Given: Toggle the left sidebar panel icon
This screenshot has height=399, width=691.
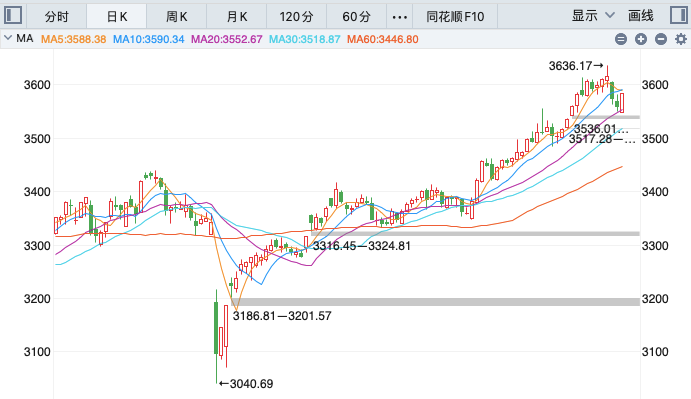Looking at the screenshot, I should click(x=13, y=15).
